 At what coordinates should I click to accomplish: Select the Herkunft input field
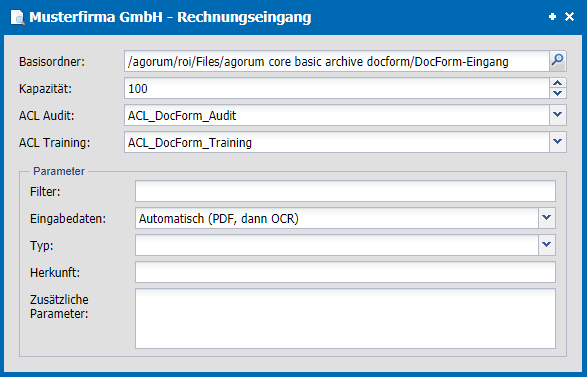[345, 272]
